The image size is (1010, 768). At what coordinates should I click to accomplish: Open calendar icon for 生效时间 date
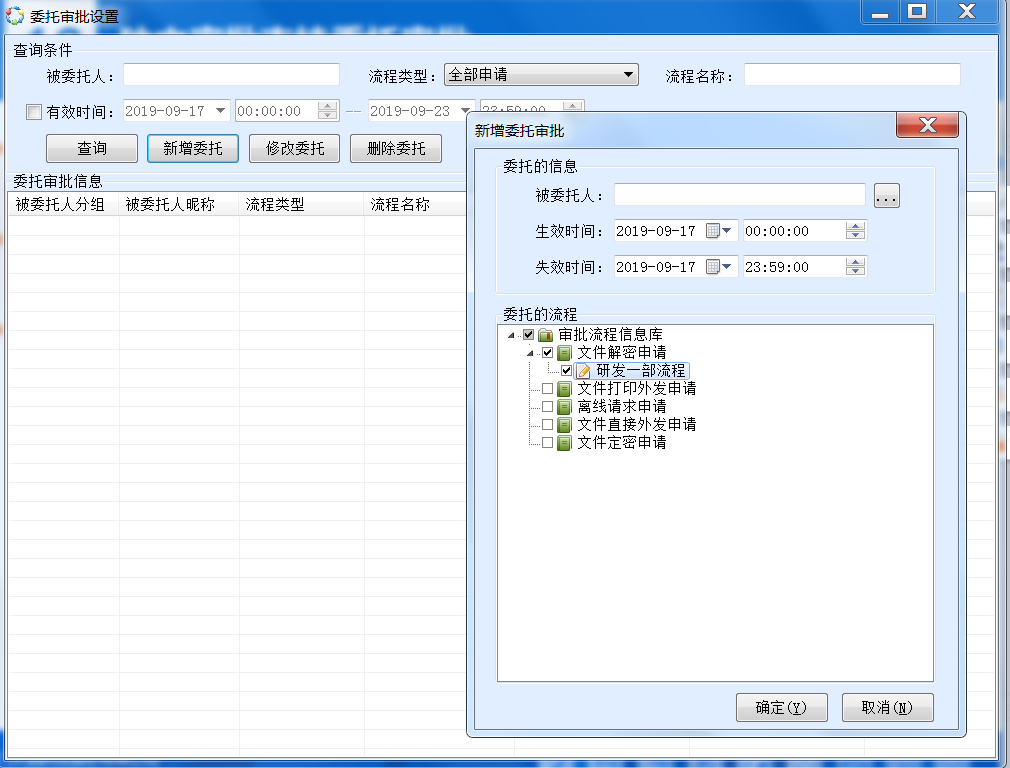click(712, 231)
